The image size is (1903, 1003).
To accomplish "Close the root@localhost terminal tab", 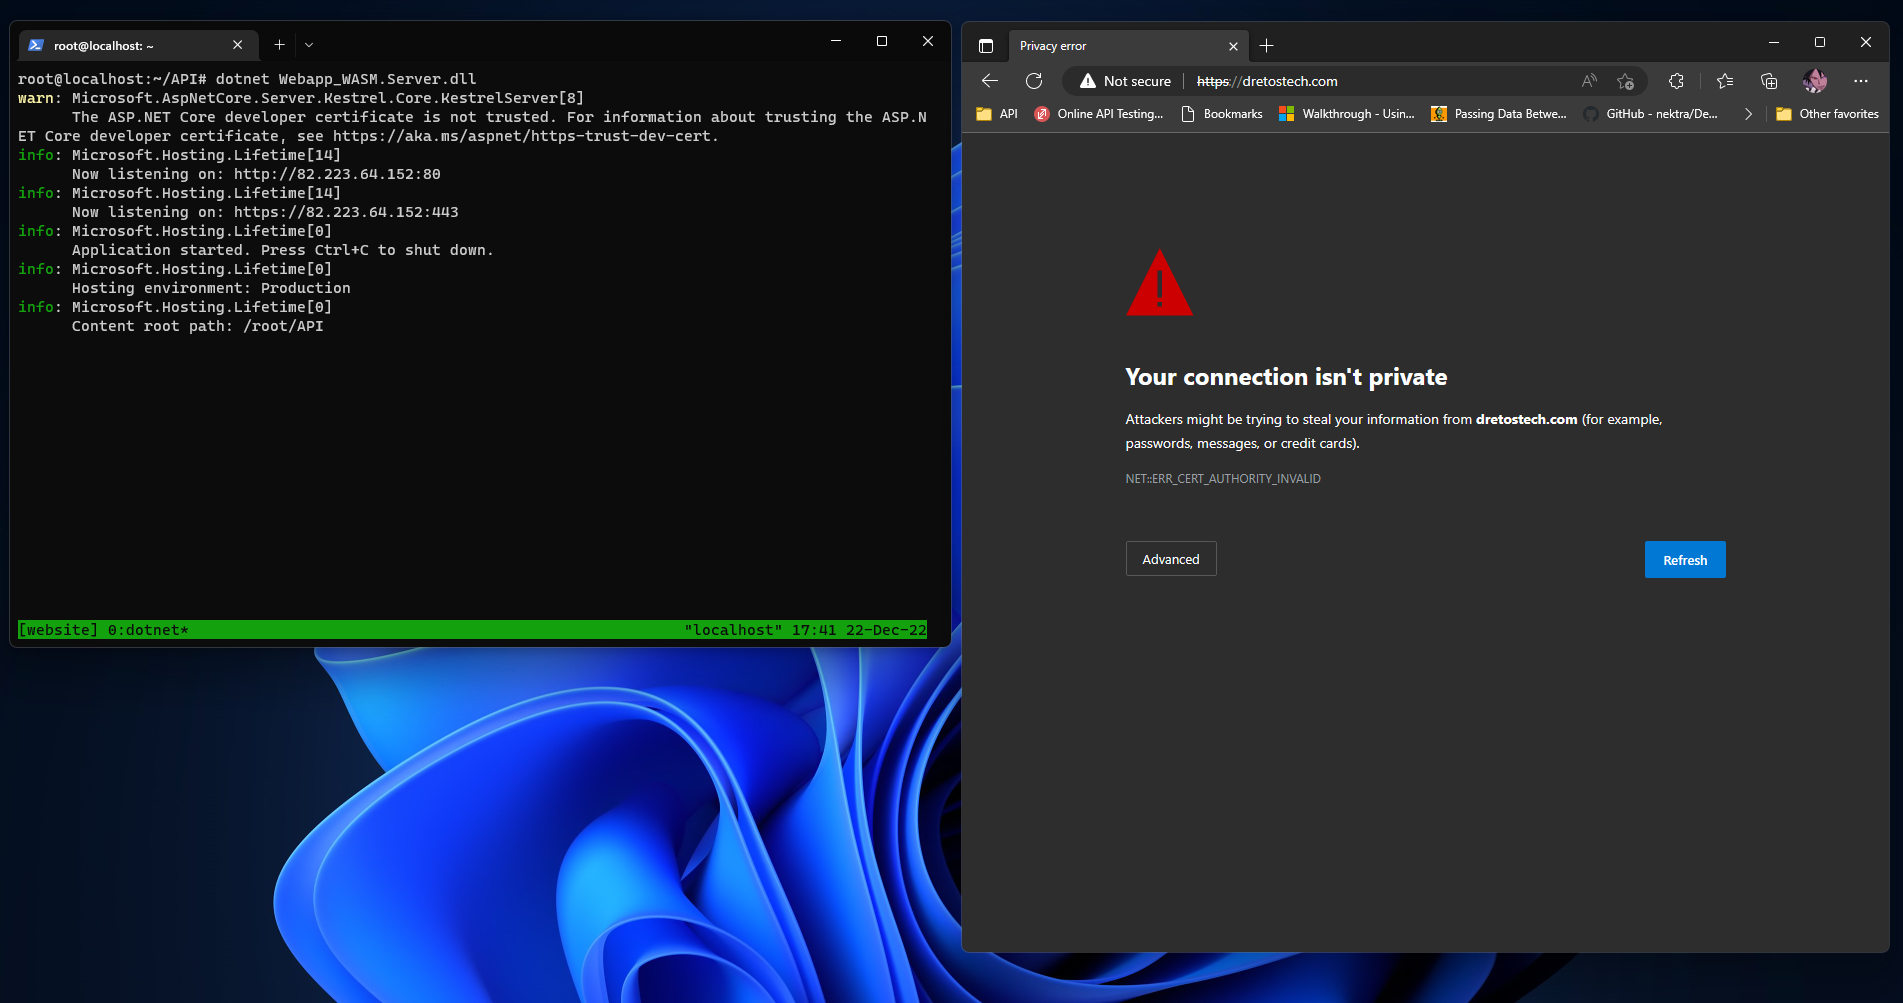I will 237,45.
